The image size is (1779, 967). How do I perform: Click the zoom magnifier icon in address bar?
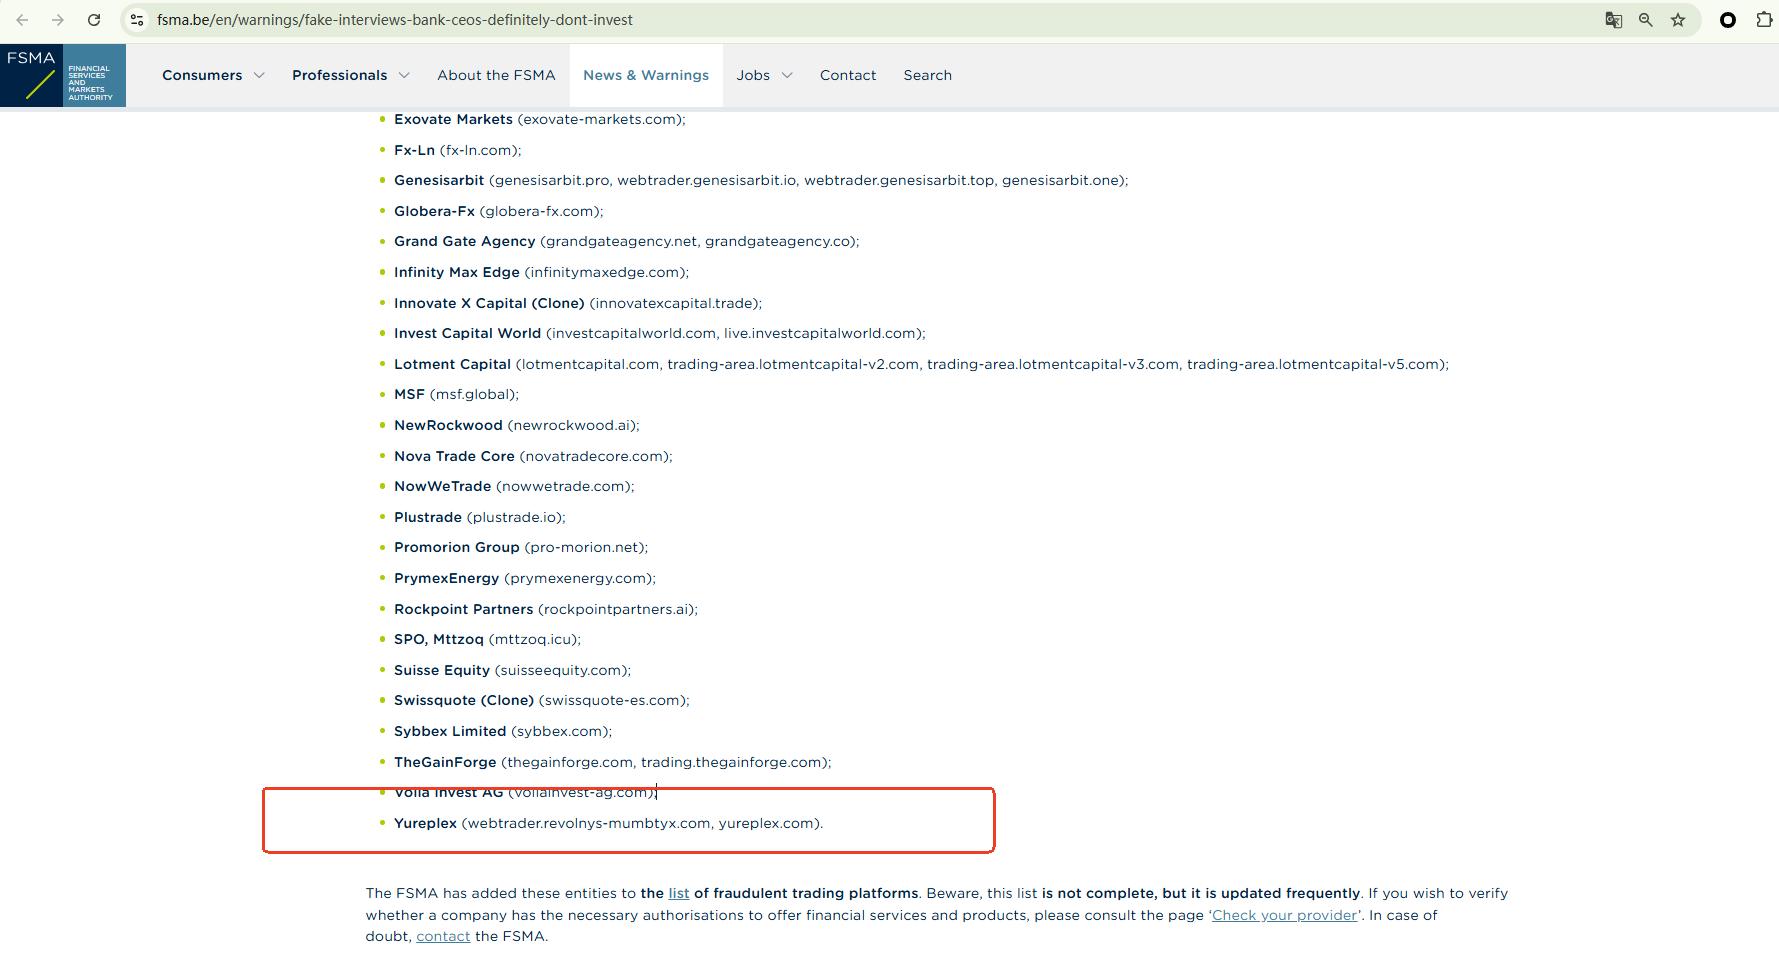pos(1645,20)
